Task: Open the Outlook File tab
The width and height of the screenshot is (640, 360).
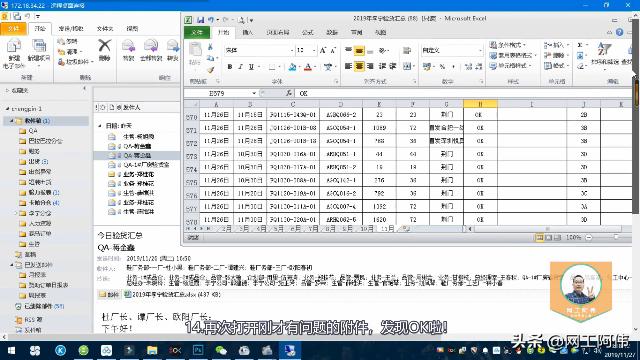Action: pos(13,28)
